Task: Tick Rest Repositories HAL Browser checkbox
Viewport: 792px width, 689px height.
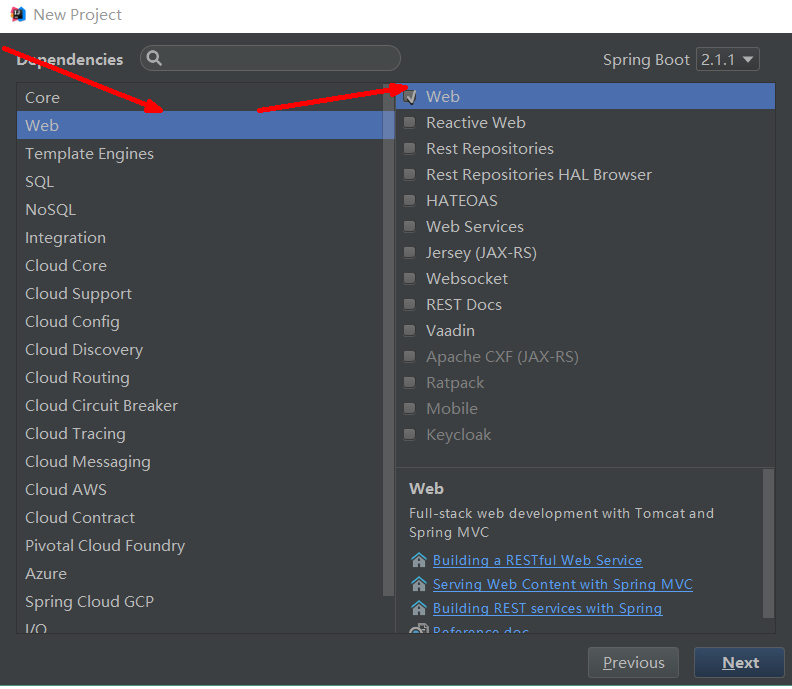Action: pyautogui.click(x=410, y=174)
